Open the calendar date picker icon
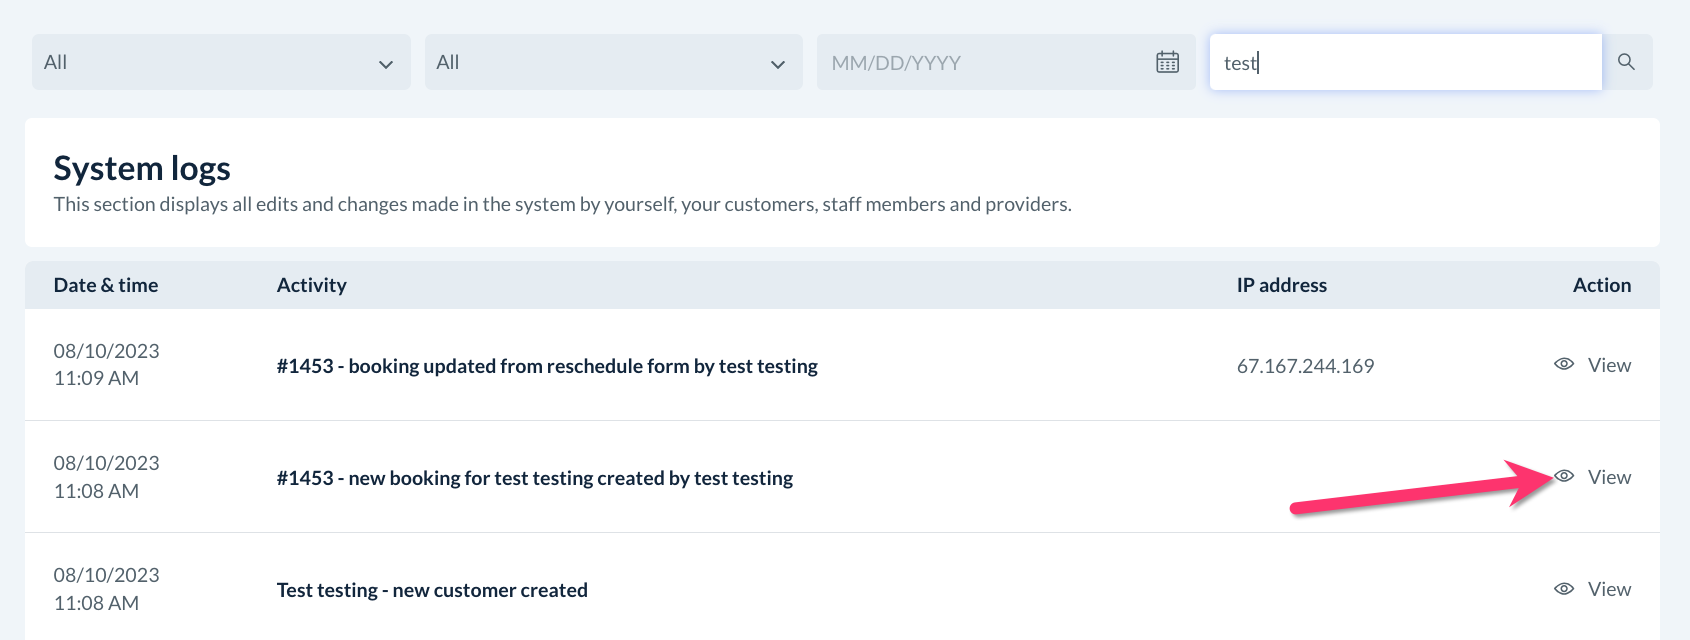The width and height of the screenshot is (1690, 640). (1167, 62)
